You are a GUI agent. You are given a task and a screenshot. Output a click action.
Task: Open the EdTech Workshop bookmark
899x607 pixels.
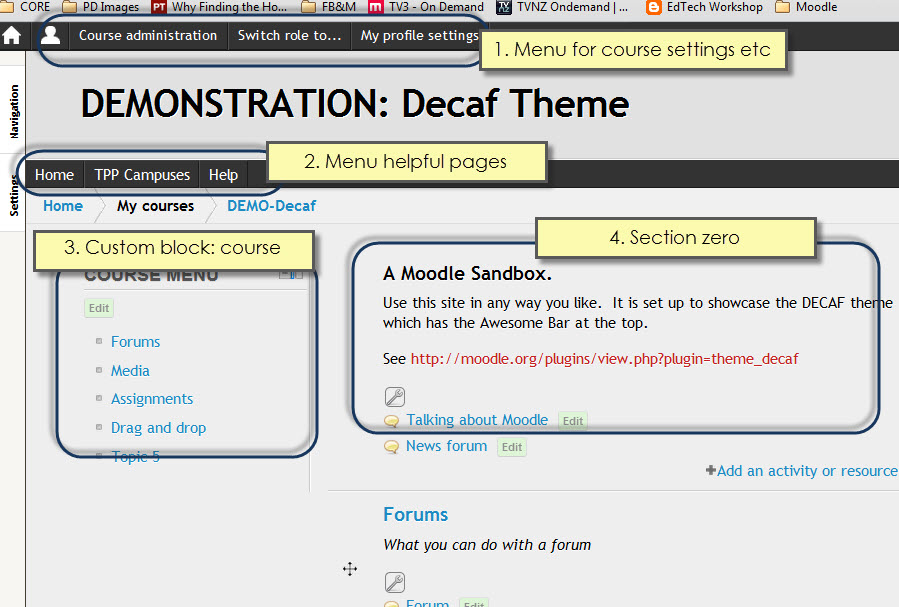coord(714,7)
